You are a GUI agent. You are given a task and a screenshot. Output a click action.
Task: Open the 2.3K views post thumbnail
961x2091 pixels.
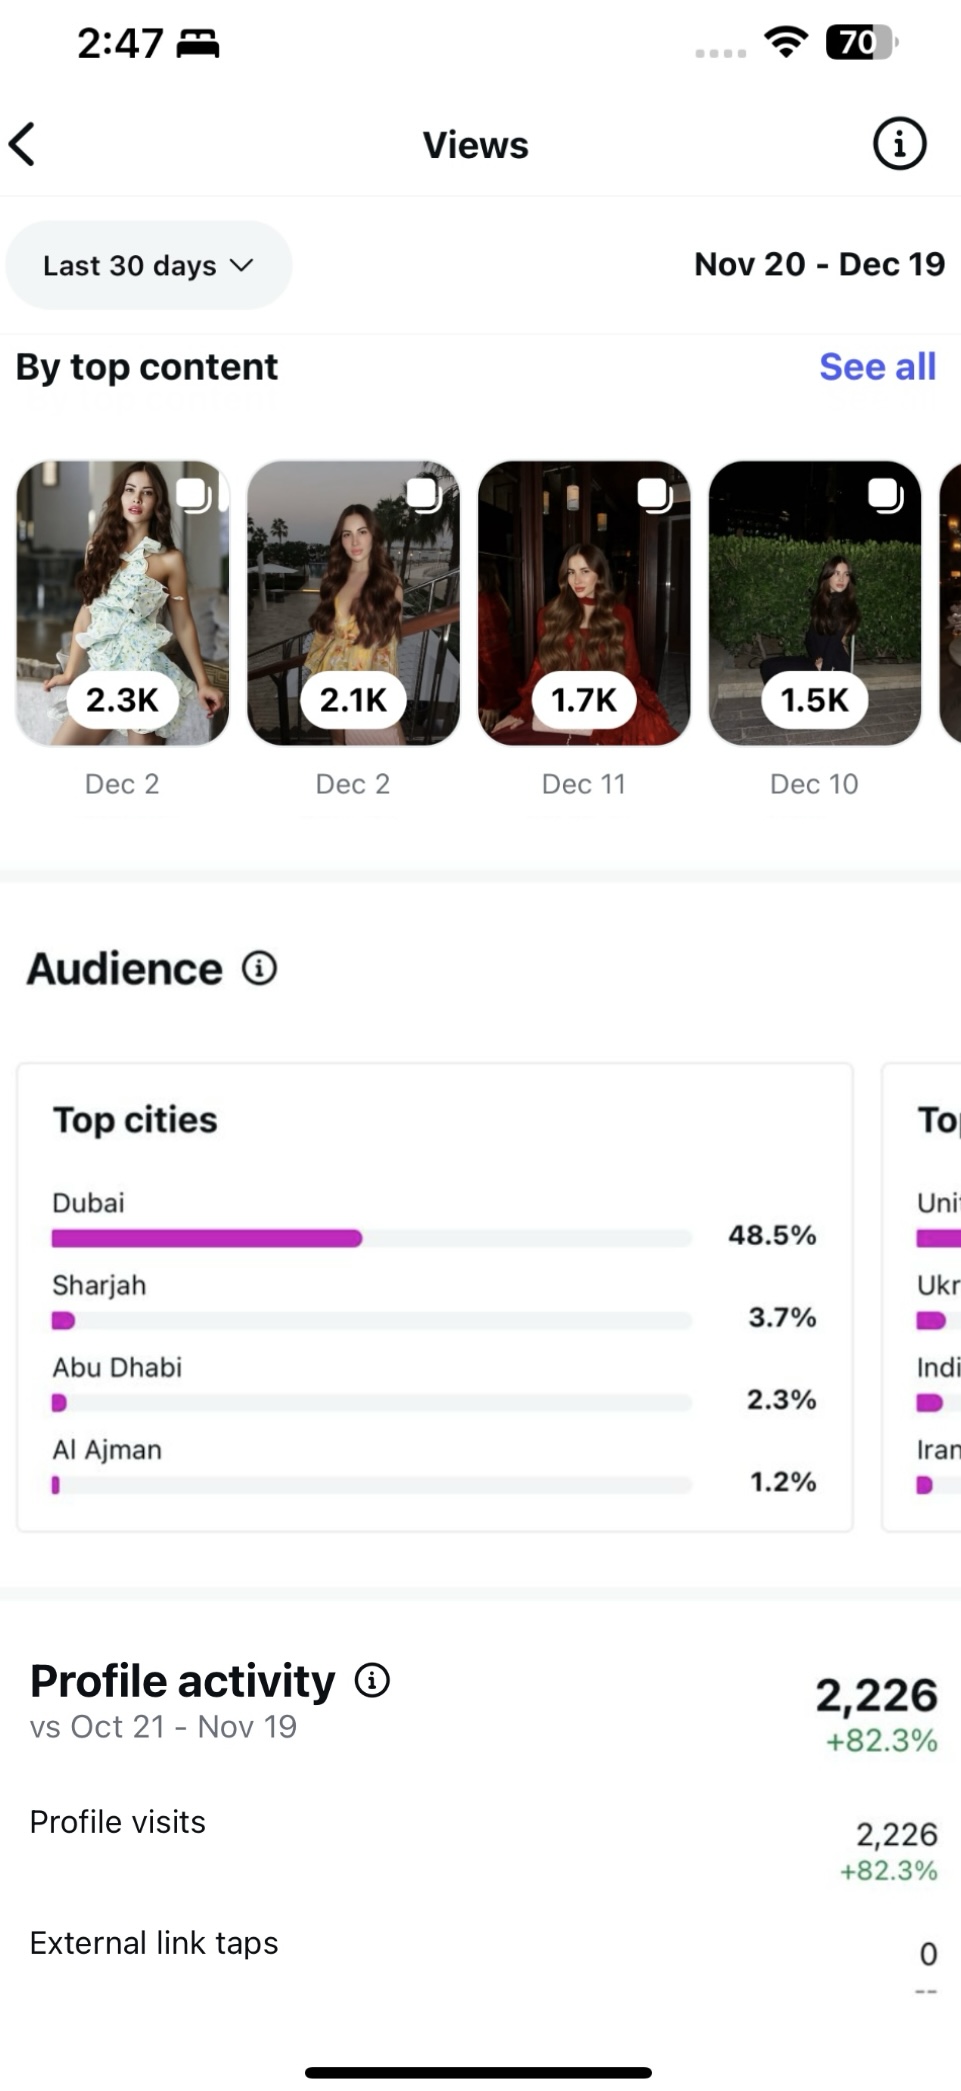[x=122, y=603]
